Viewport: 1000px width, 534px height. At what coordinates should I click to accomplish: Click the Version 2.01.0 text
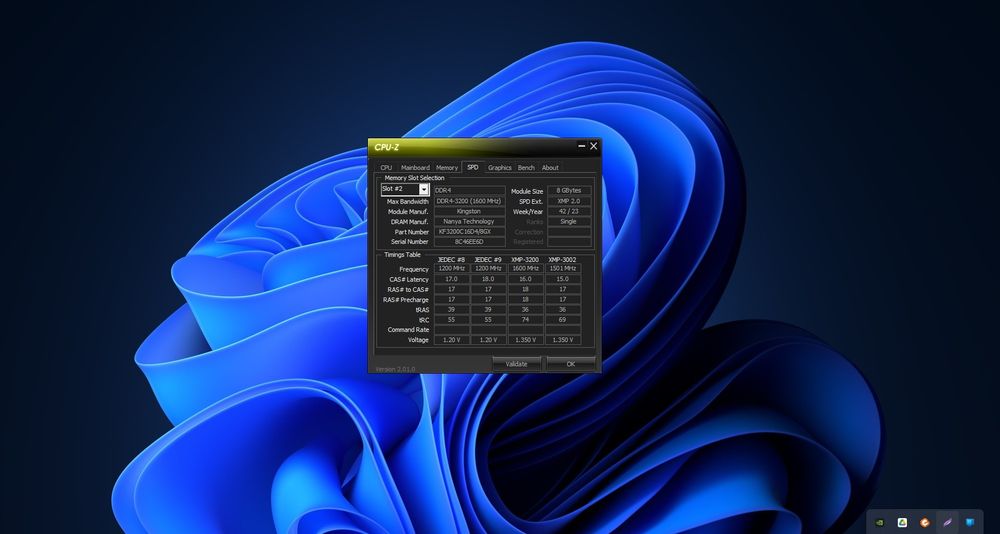395,369
